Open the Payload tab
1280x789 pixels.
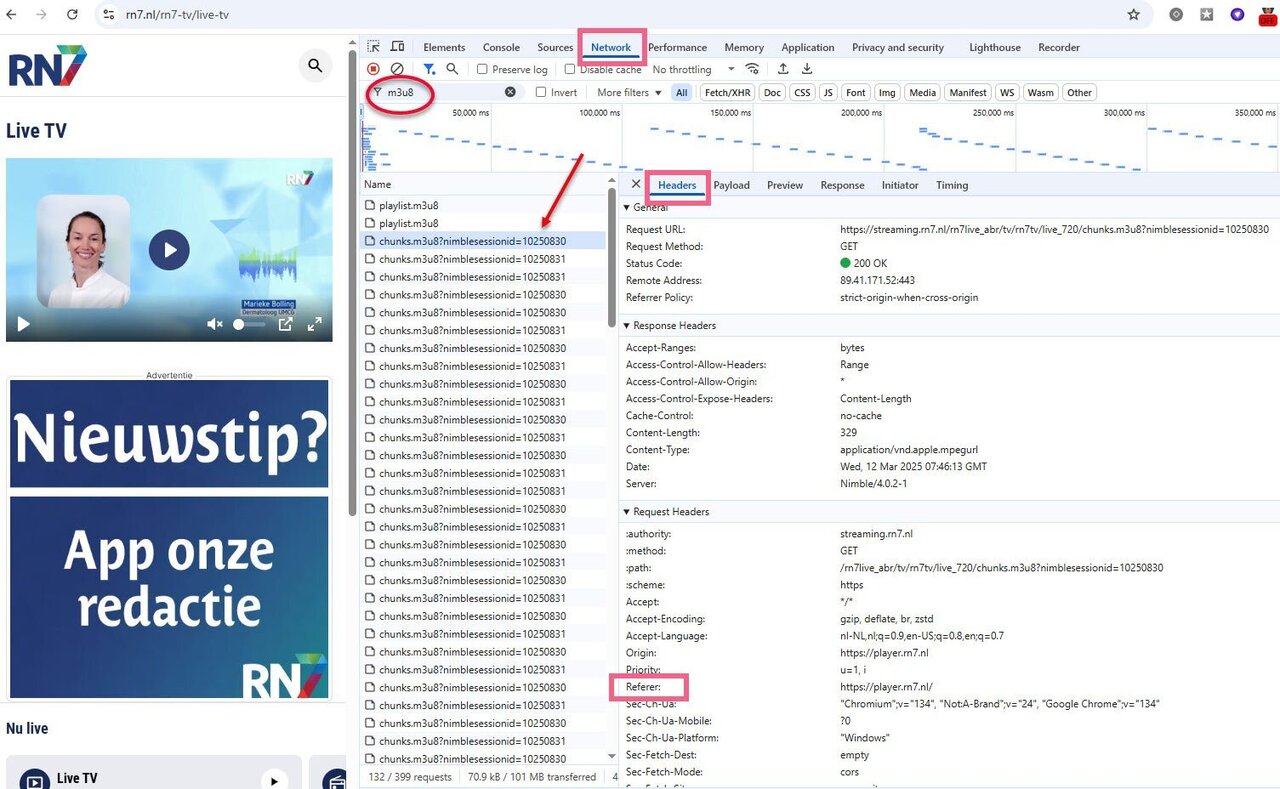(731, 185)
